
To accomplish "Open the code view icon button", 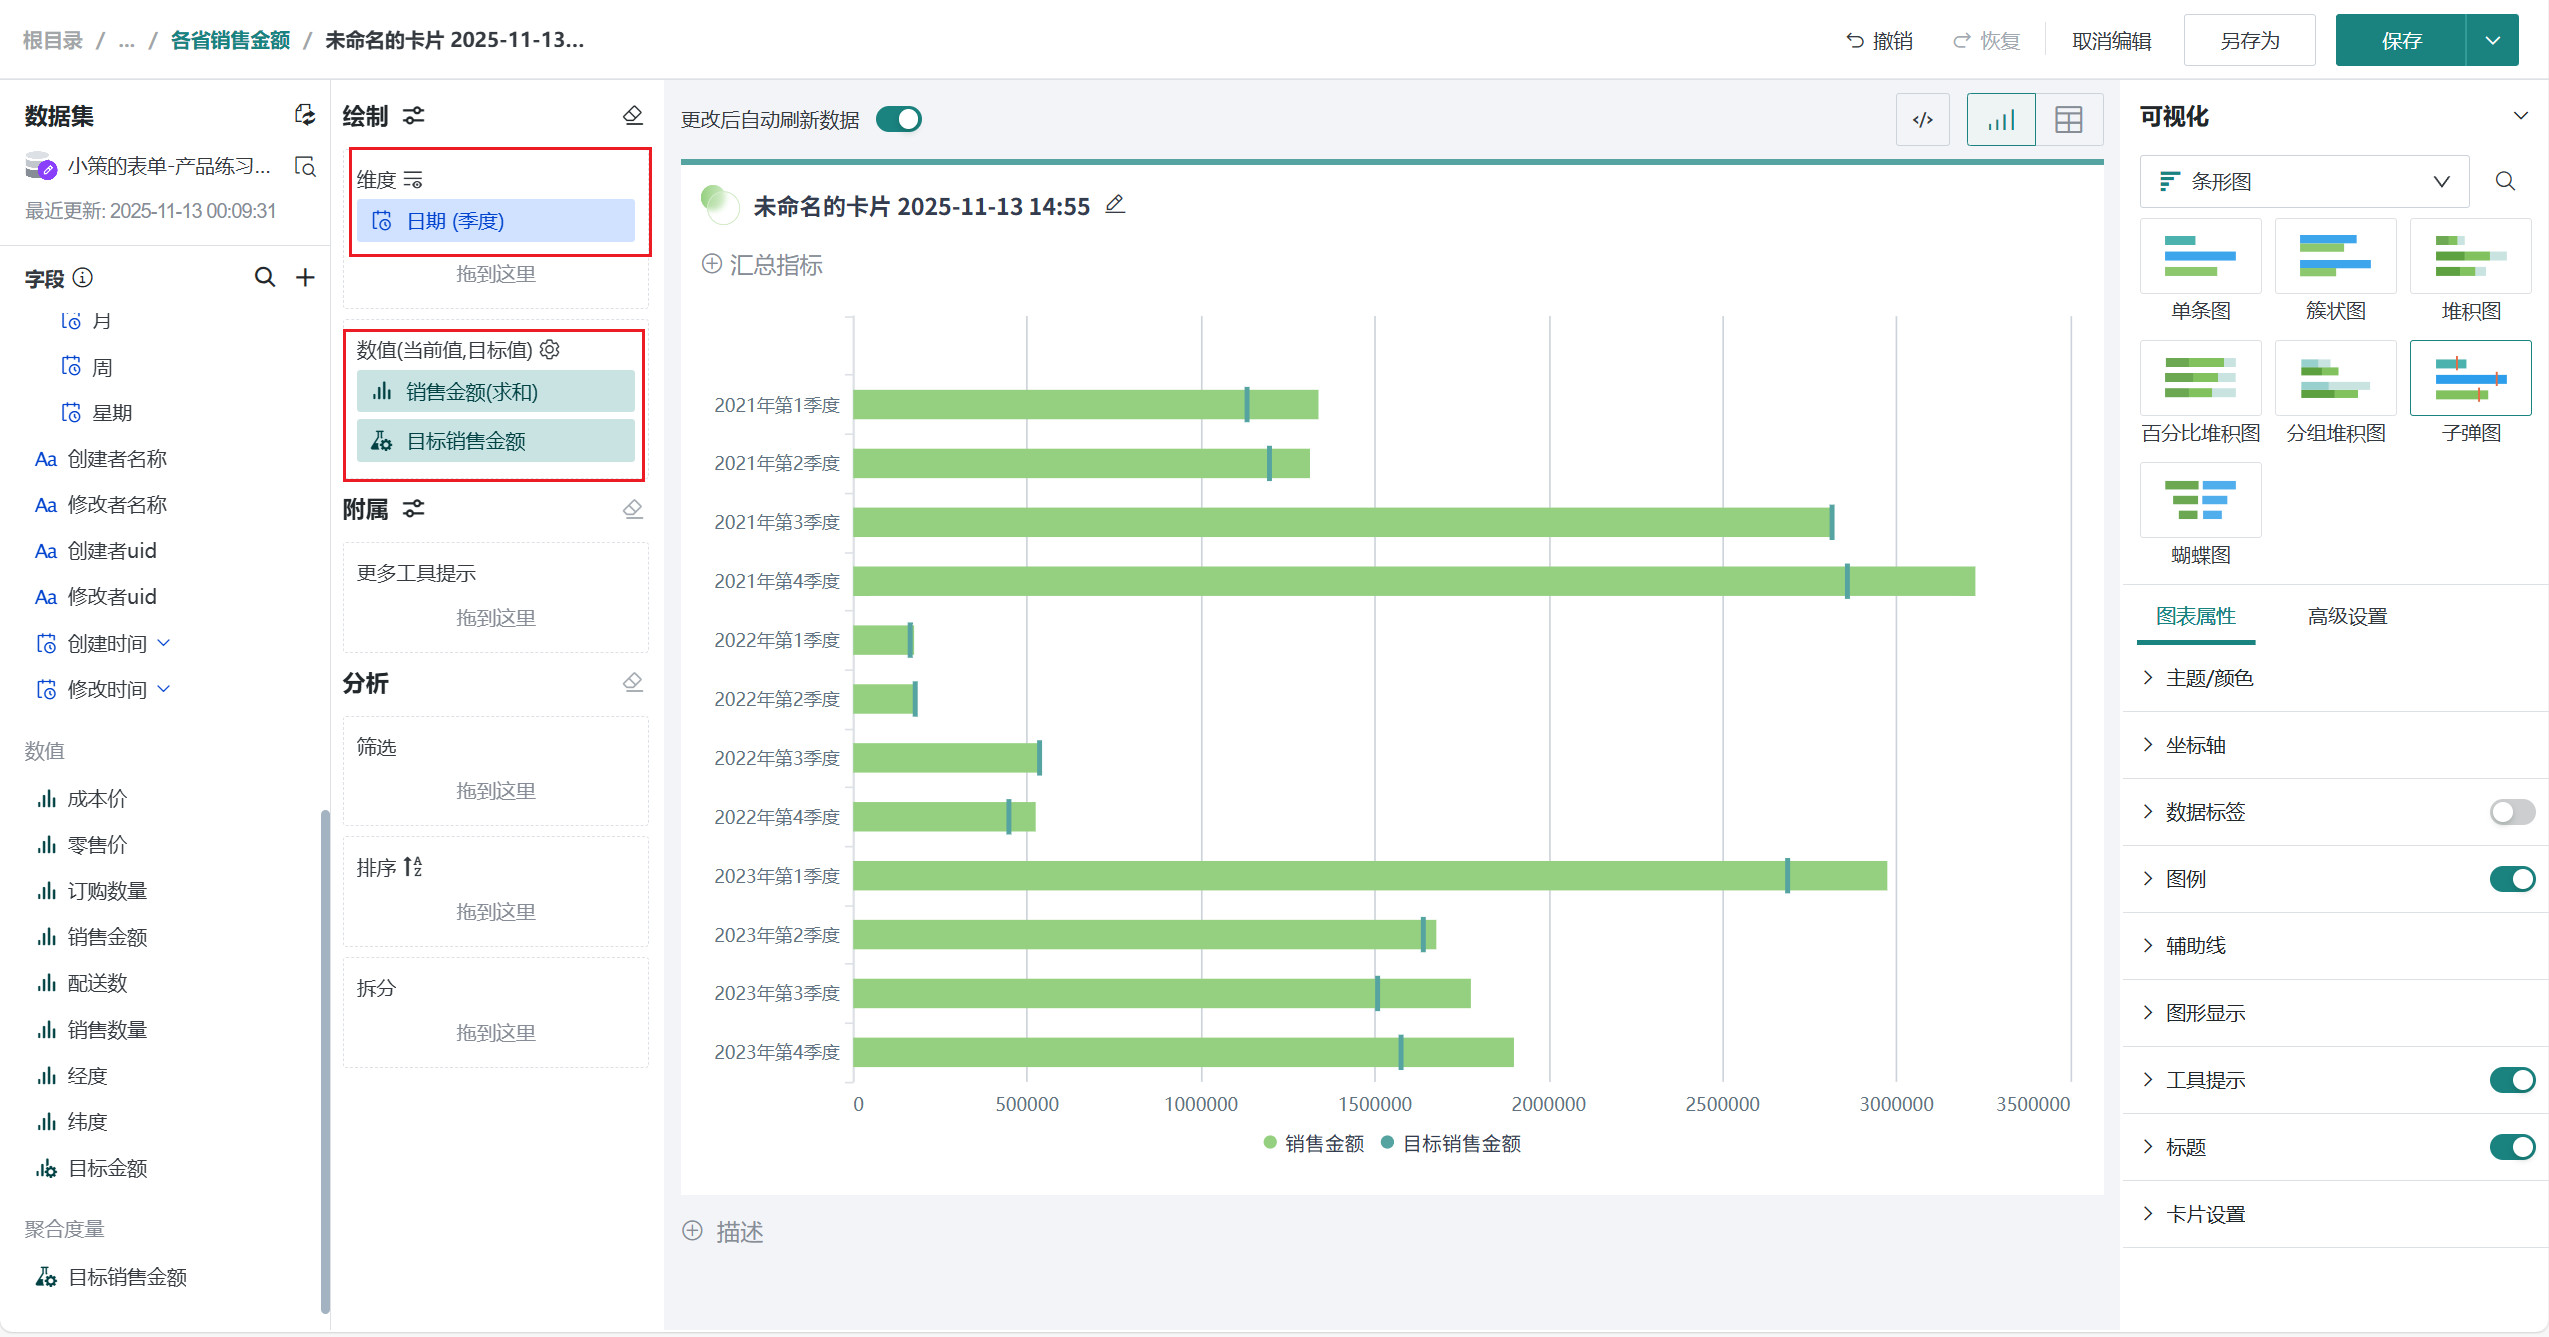I will click(1922, 120).
